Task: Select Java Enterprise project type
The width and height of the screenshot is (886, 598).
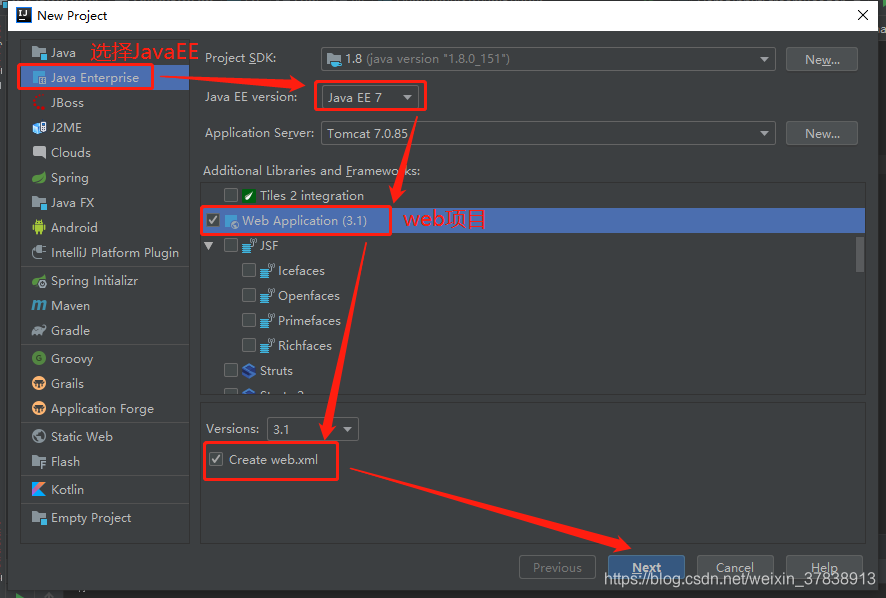Action: pos(105,78)
